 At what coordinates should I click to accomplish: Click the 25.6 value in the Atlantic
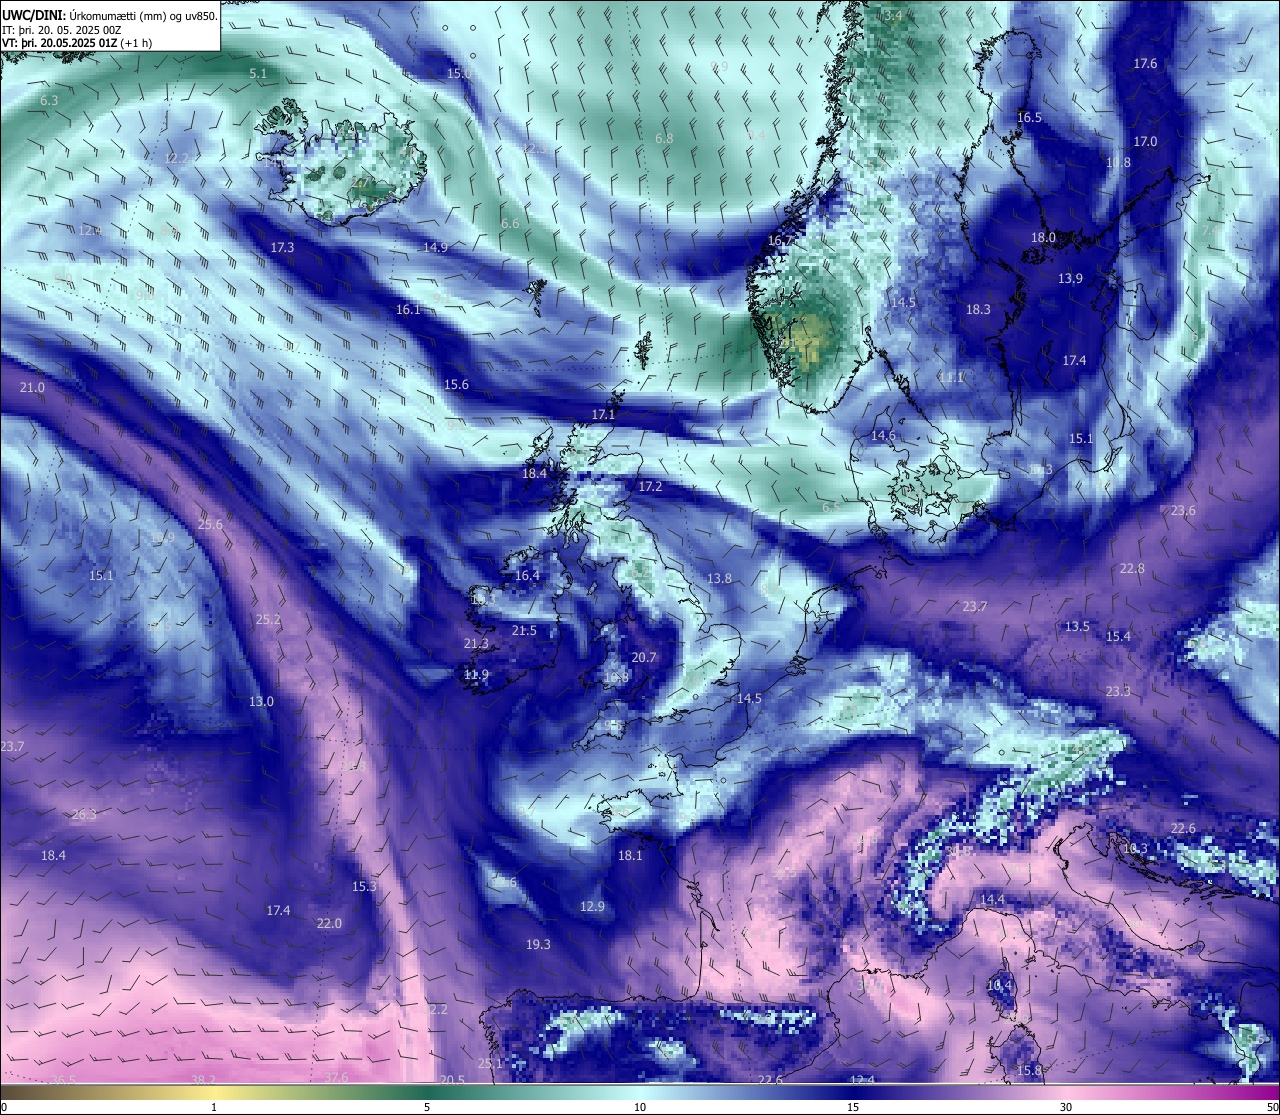210,525
